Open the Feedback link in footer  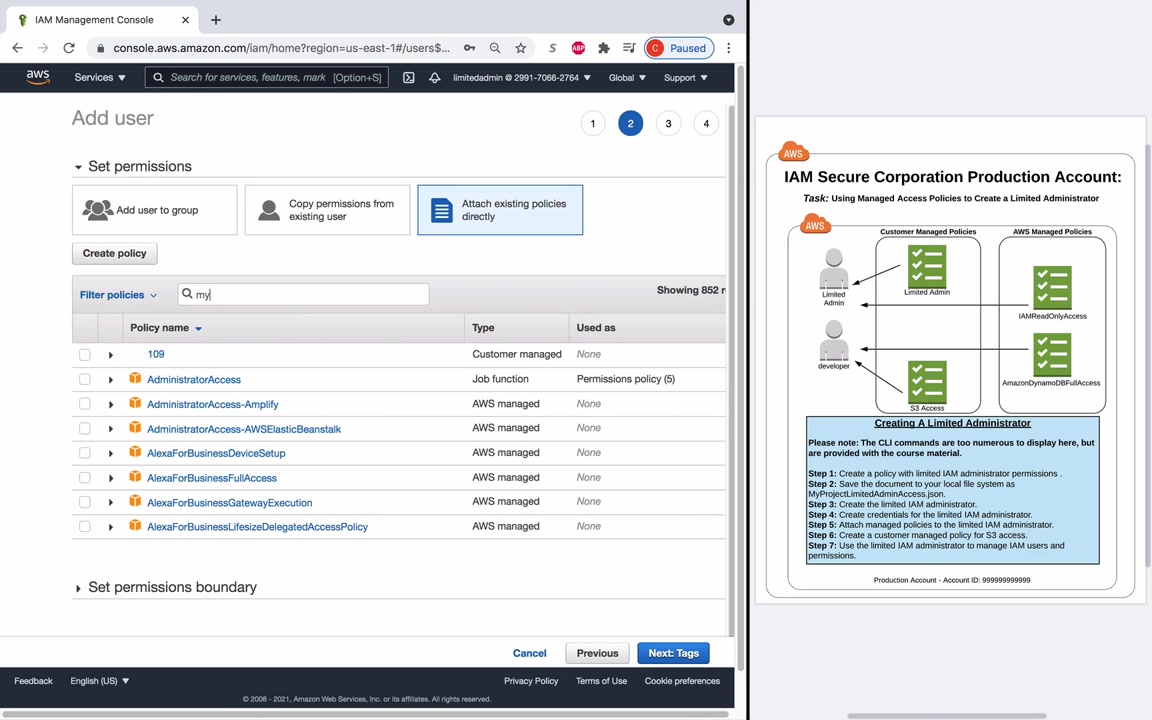33,681
